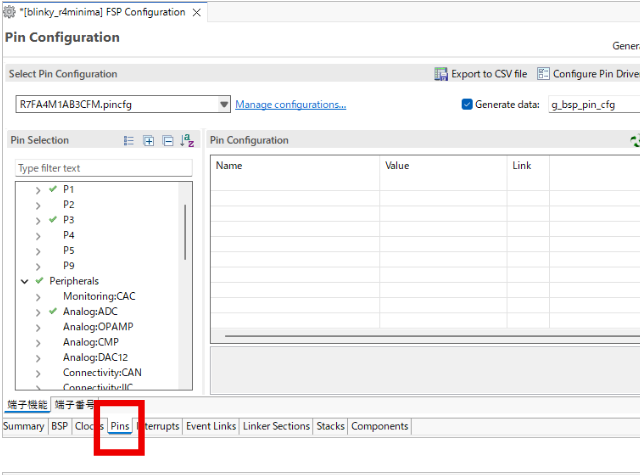Expand the P9 port node
The image size is (640, 475).
38,266
